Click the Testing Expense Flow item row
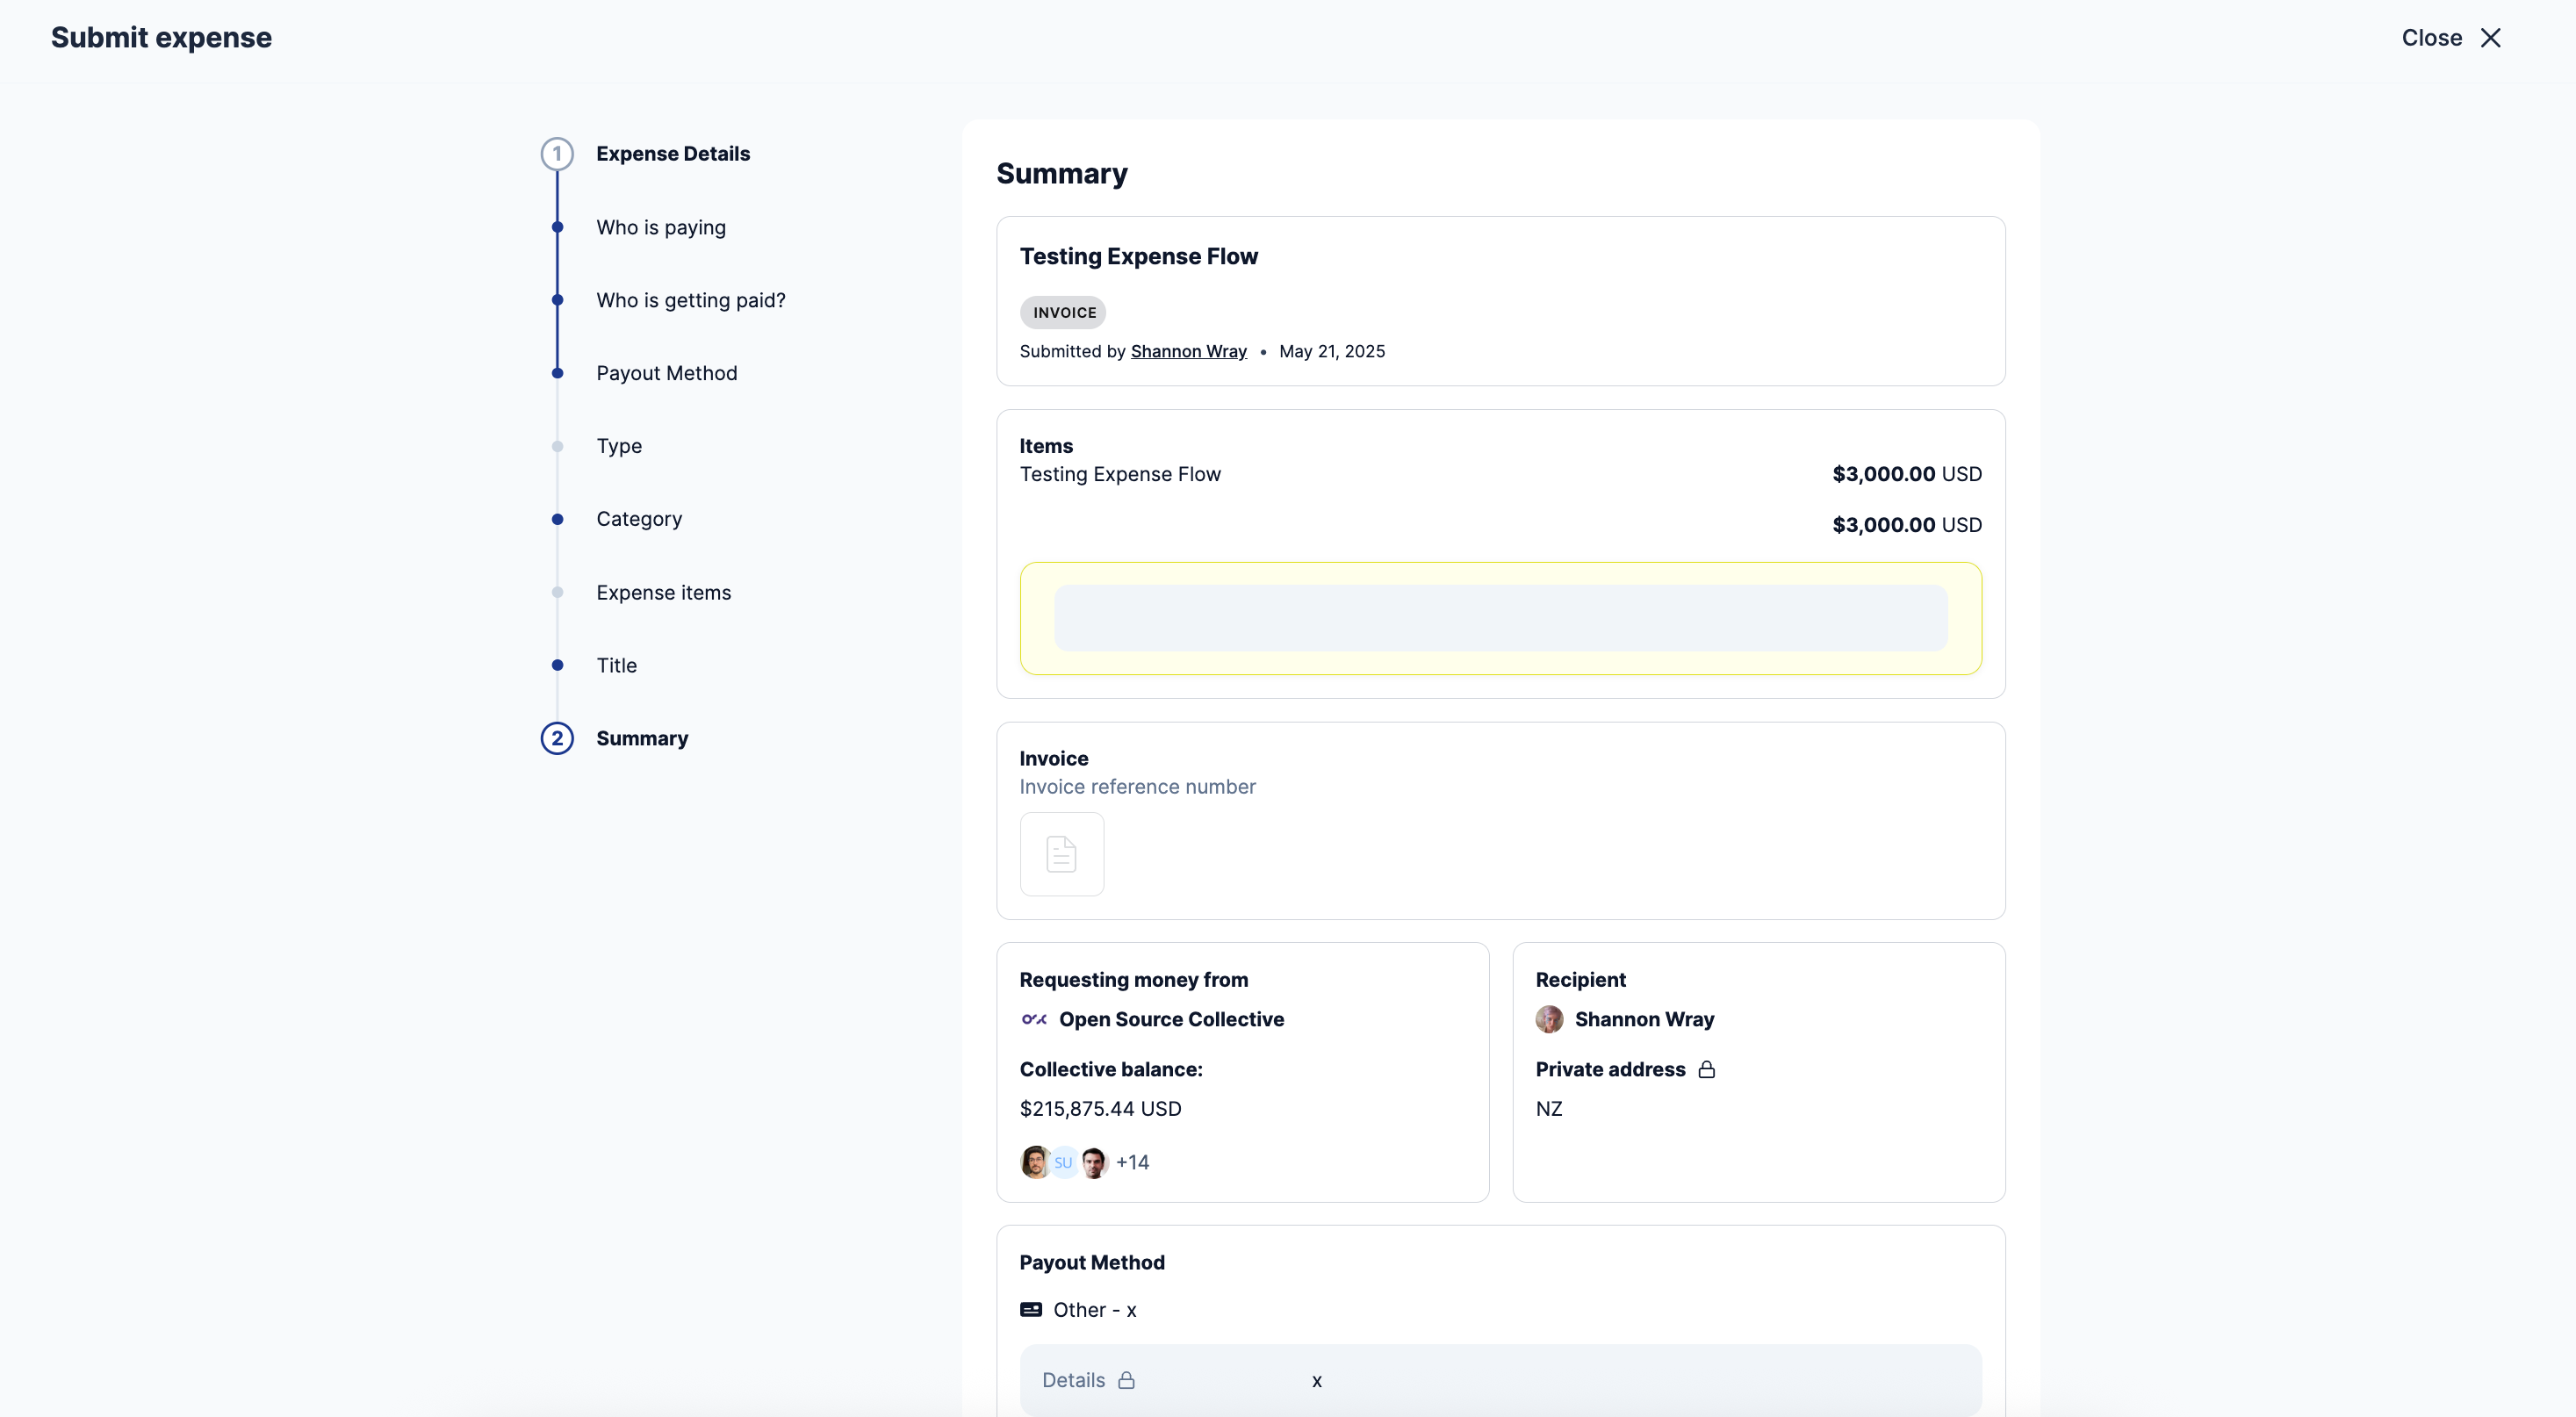Viewport: 2576px width, 1417px height. pos(1500,474)
